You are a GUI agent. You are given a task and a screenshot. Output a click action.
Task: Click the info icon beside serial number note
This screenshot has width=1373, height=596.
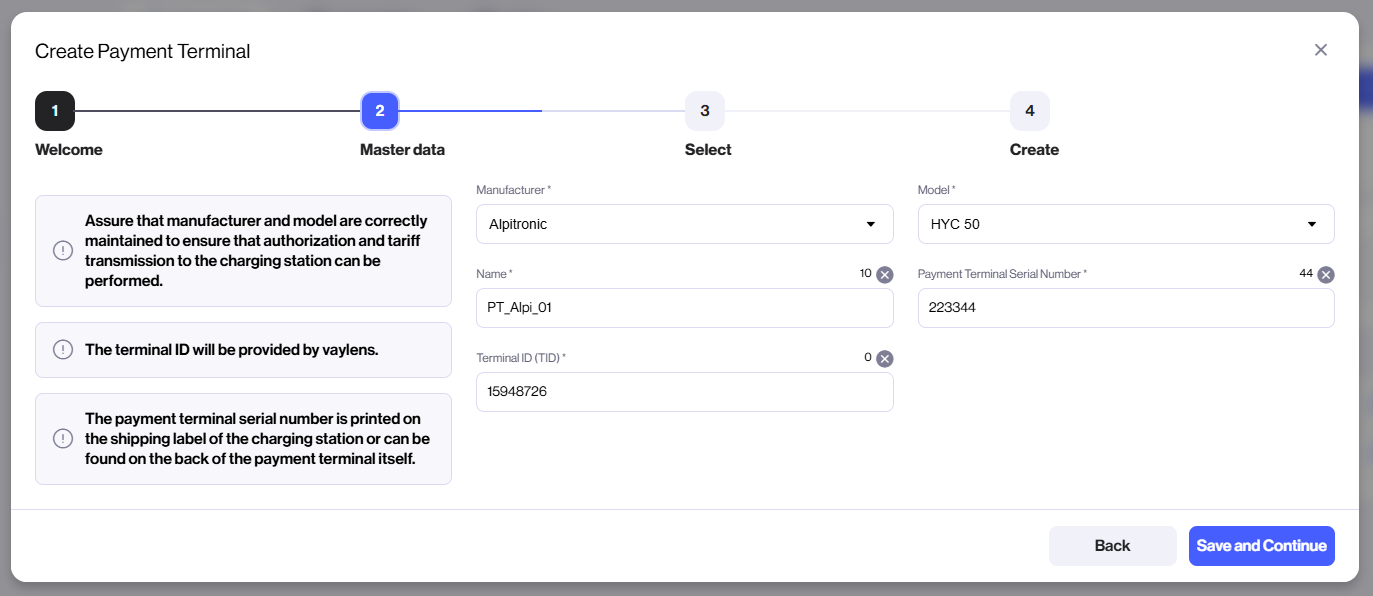[63, 439]
